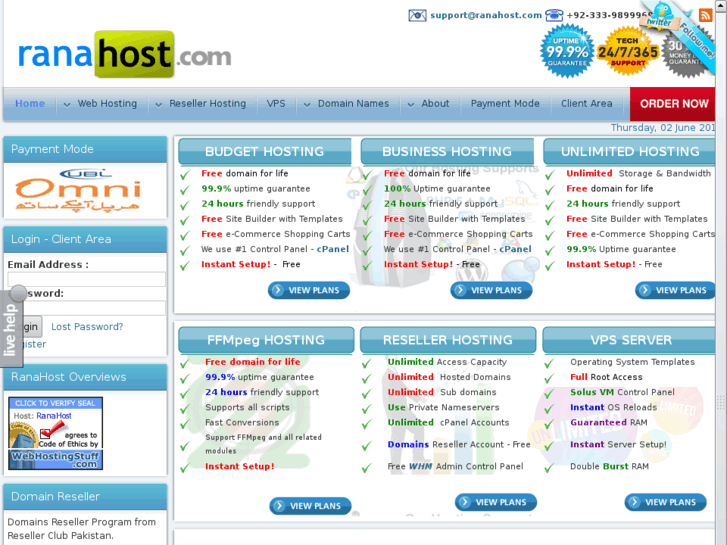
Task: View plans for FFMpeg Hosting
Action: click(310, 506)
